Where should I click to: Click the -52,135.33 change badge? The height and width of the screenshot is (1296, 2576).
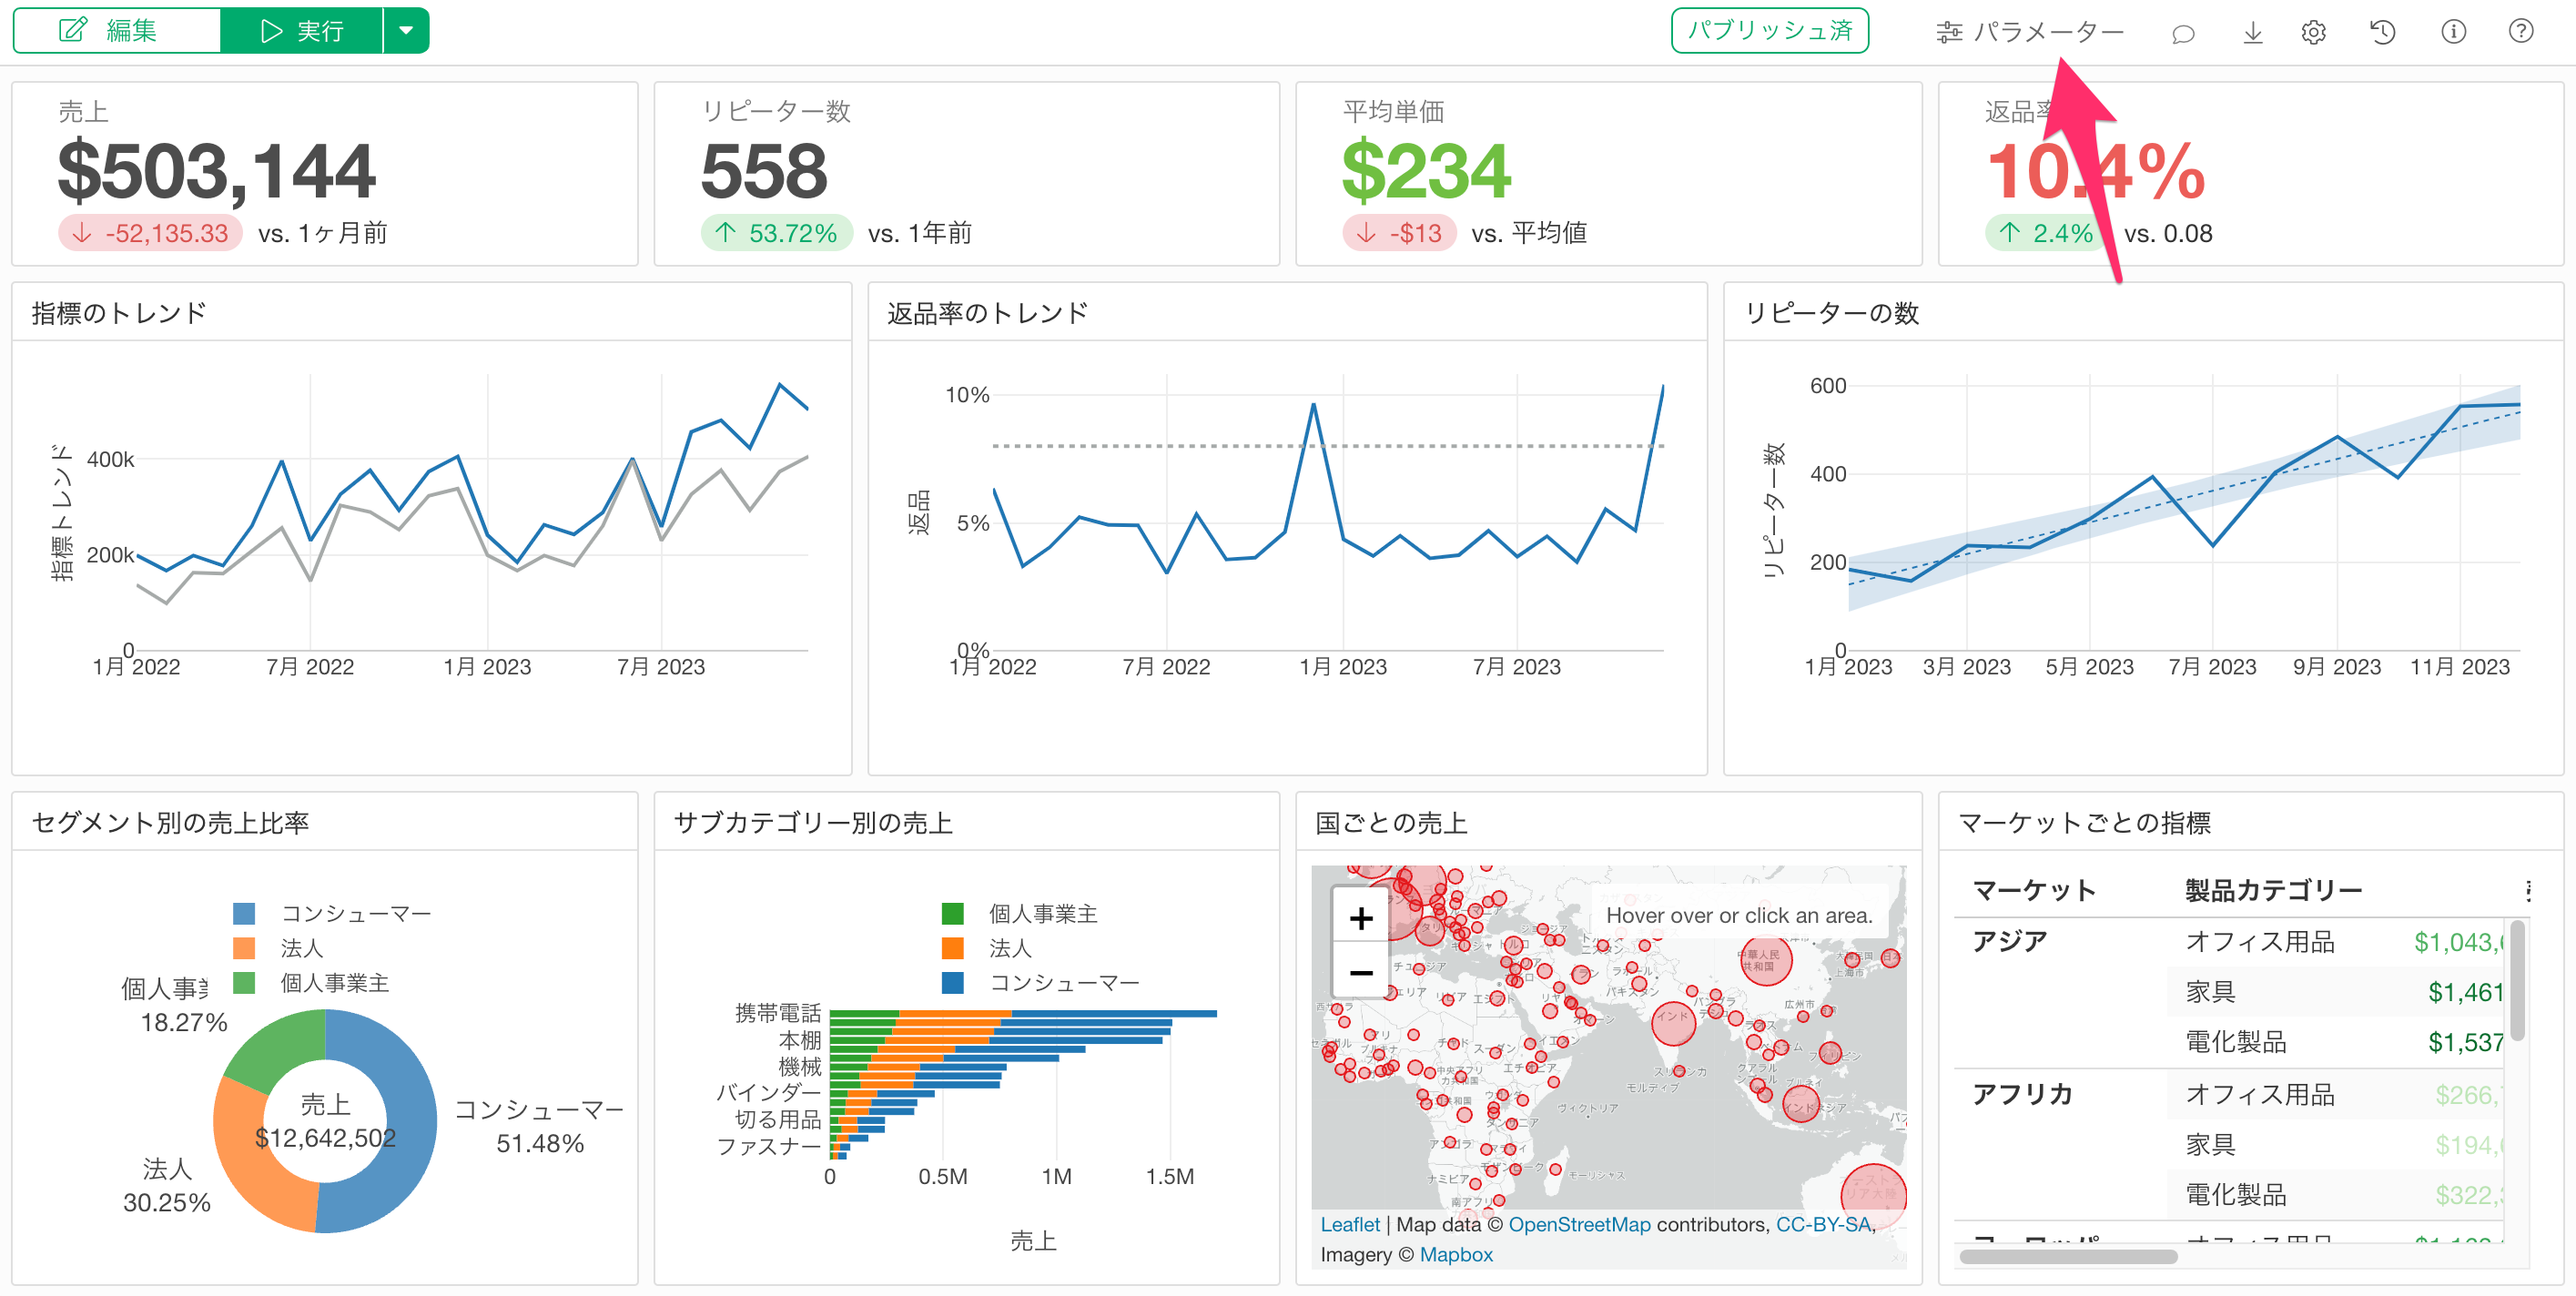tap(150, 234)
